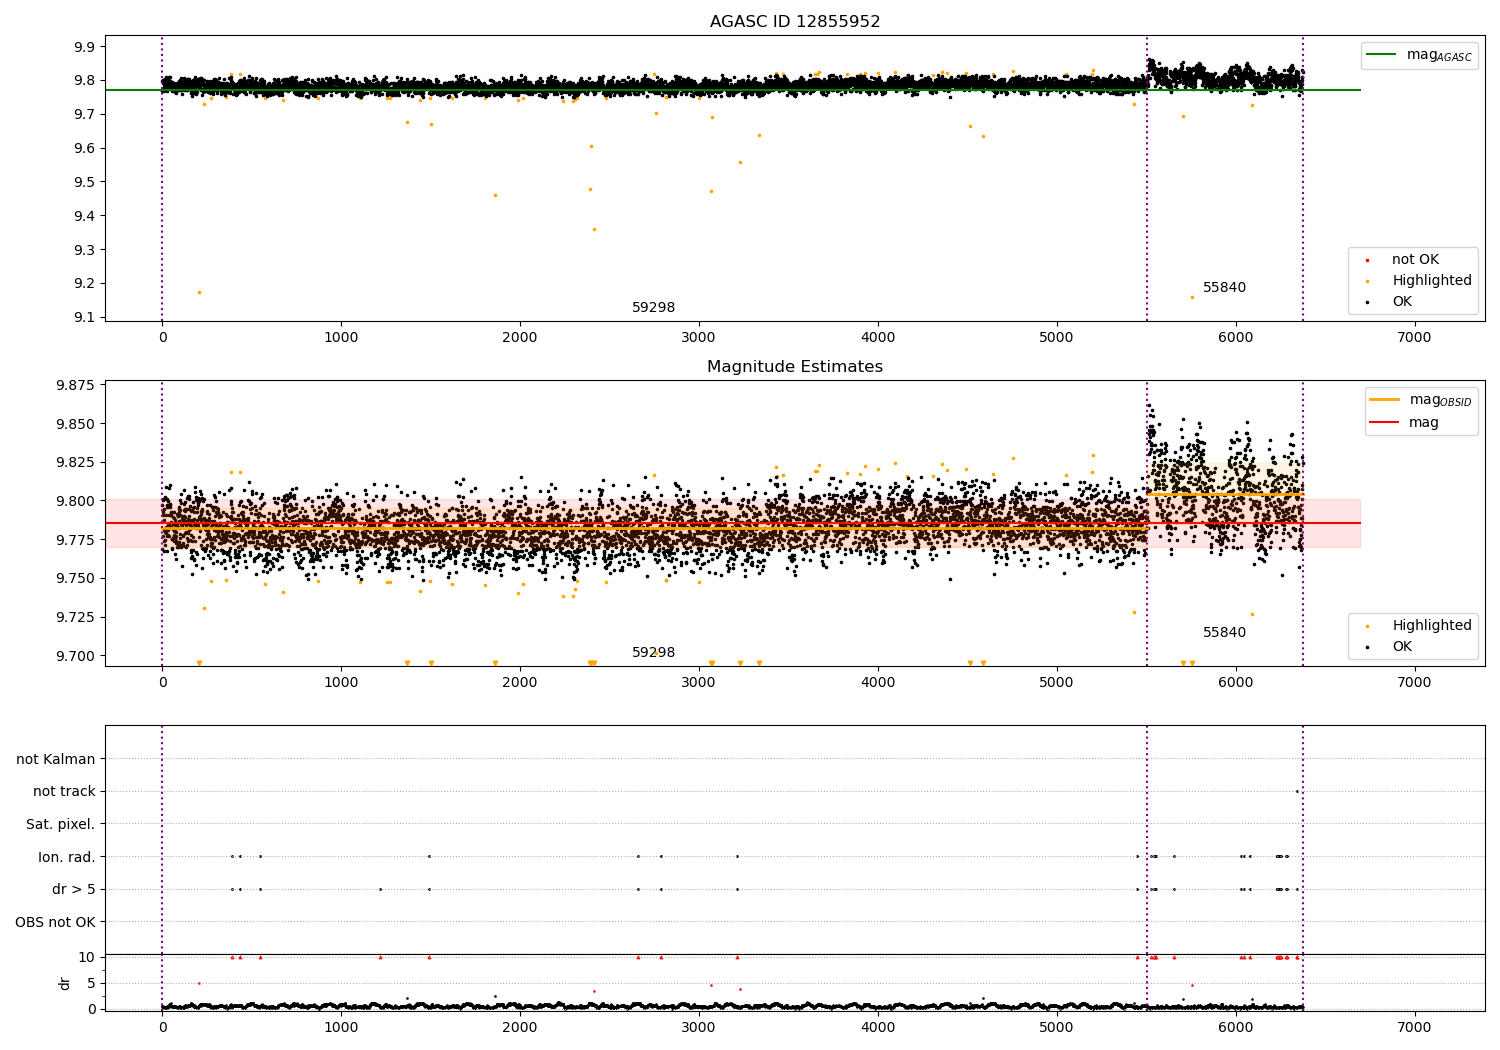Click the 5 tick on the dr axis
The width and height of the screenshot is (1500, 1050).
(x=92, y=983)
